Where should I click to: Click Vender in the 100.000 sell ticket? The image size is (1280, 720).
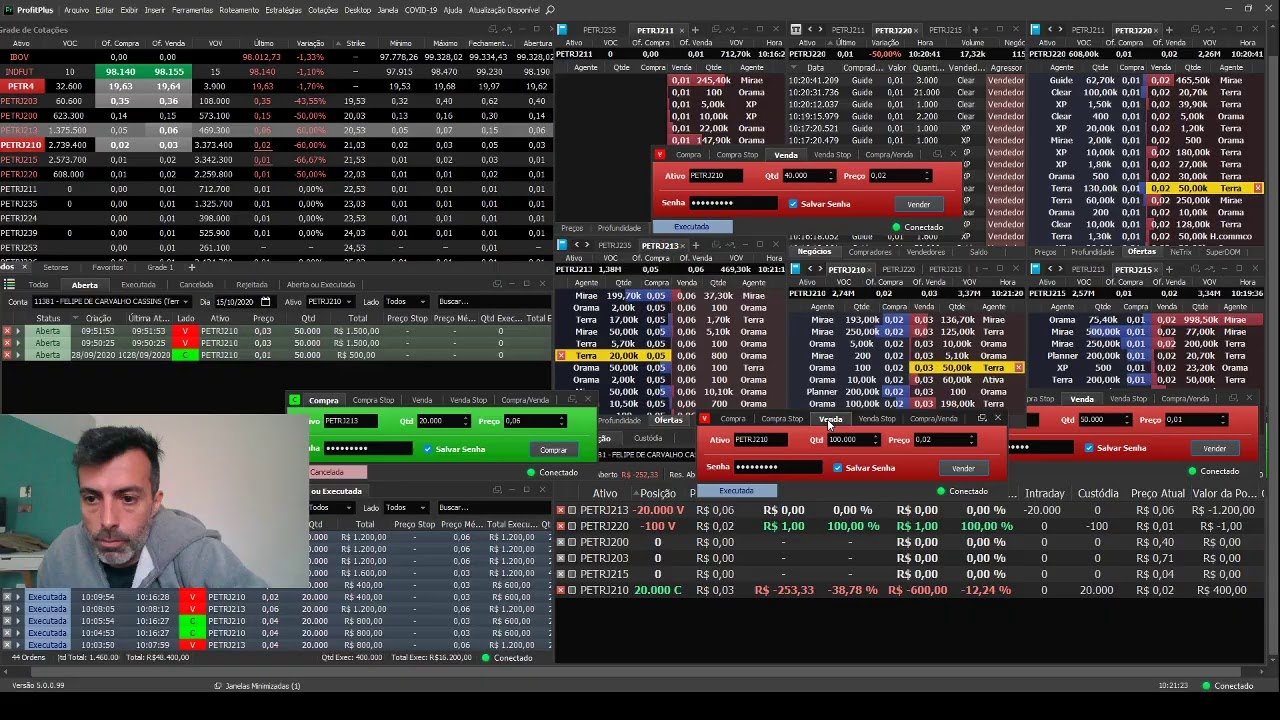coord(963,468)
